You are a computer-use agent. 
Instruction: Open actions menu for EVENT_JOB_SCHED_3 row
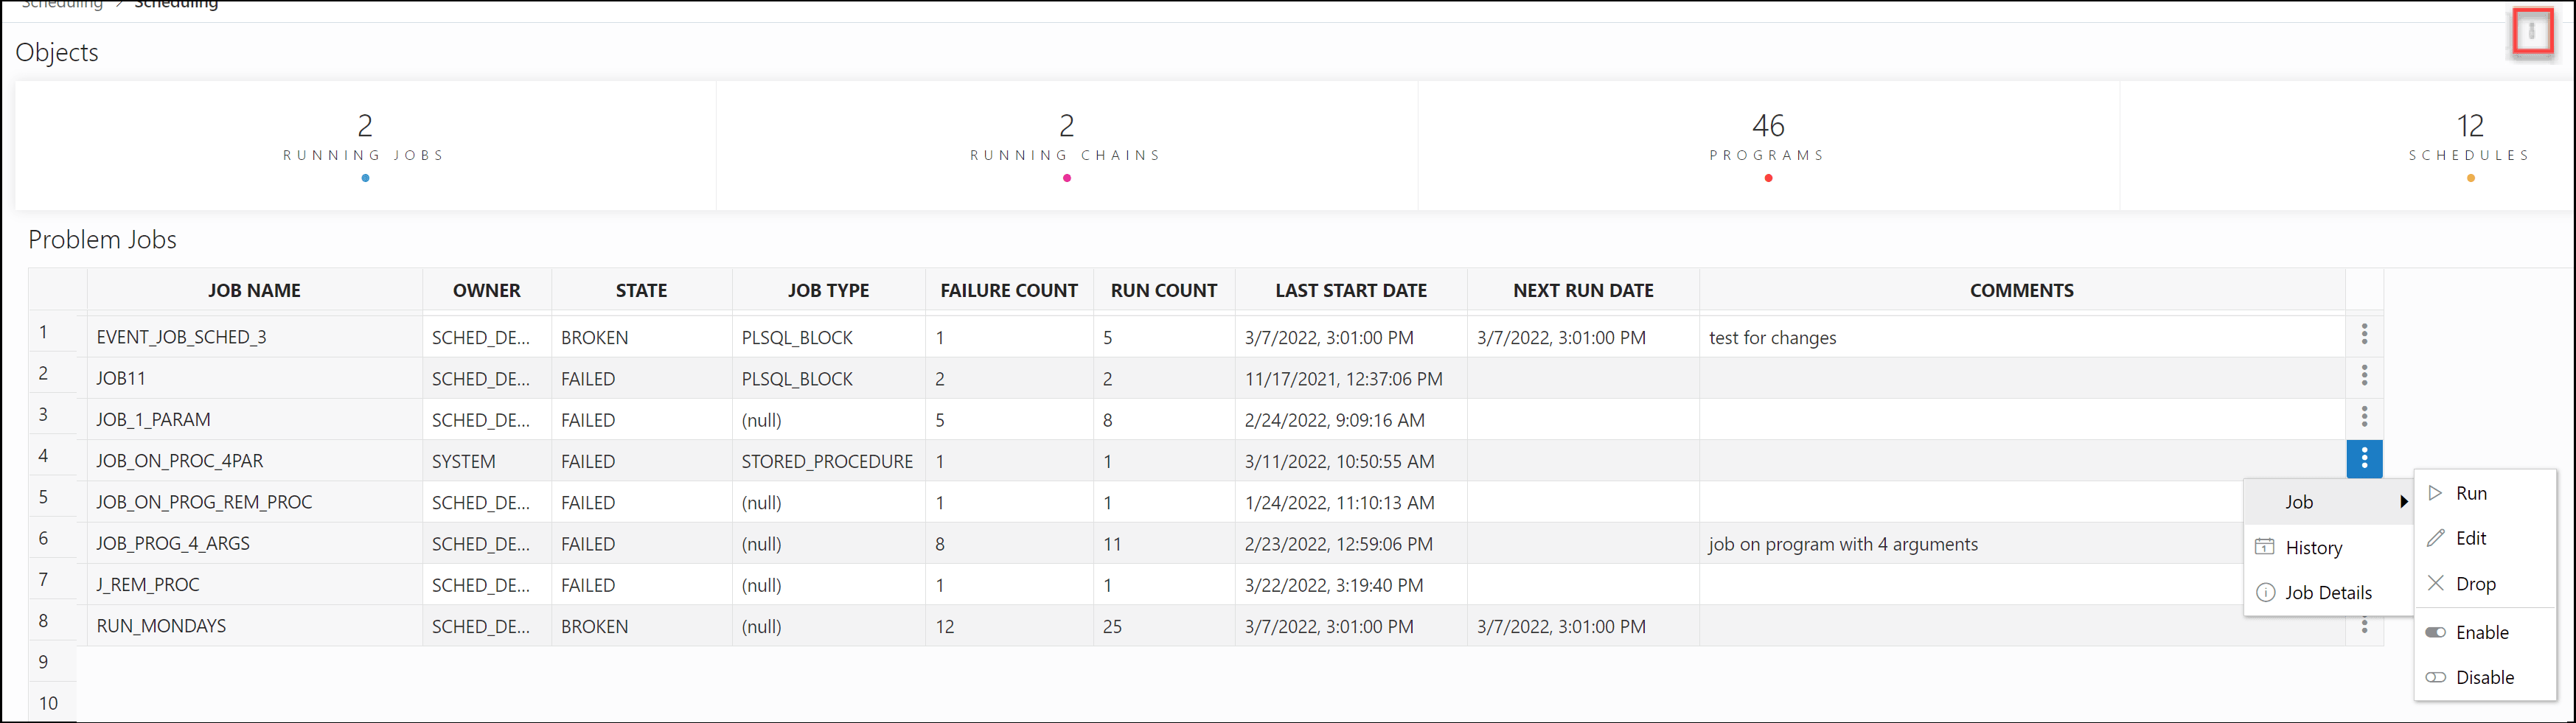2364,334
